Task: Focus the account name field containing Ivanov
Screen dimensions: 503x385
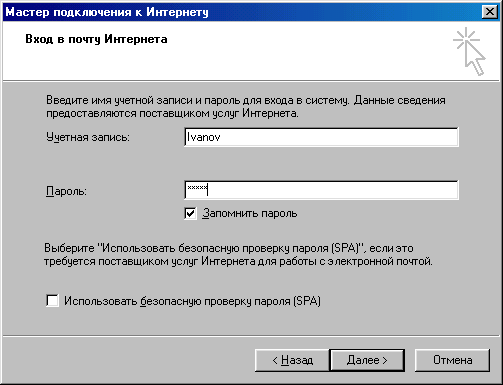Action: [x=321, y=137]
